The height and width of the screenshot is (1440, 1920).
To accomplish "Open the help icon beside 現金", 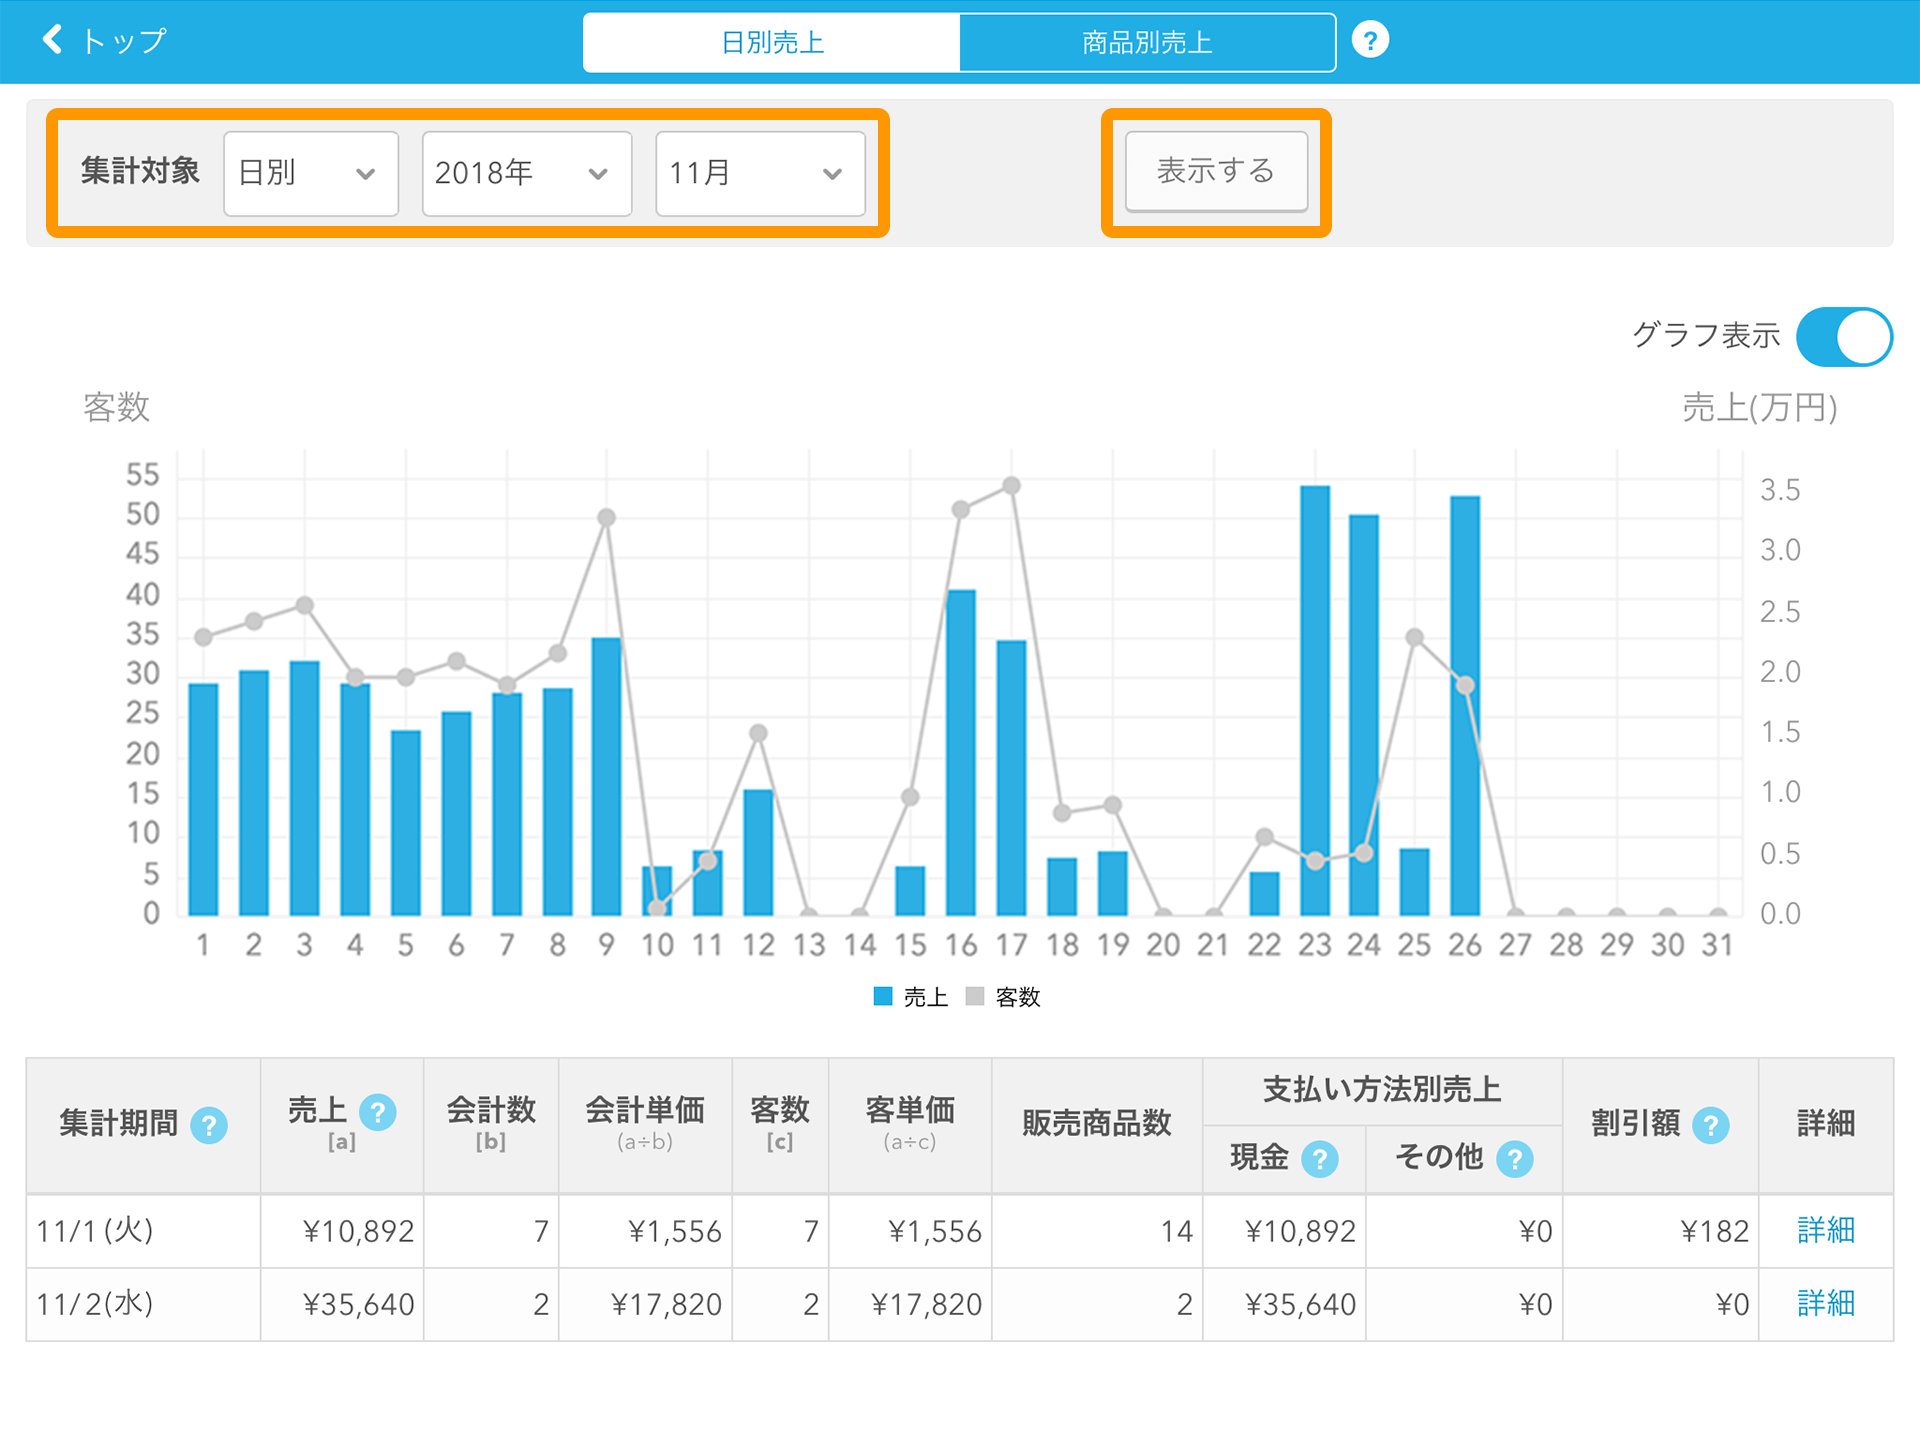I will tap(1320, 1159).
